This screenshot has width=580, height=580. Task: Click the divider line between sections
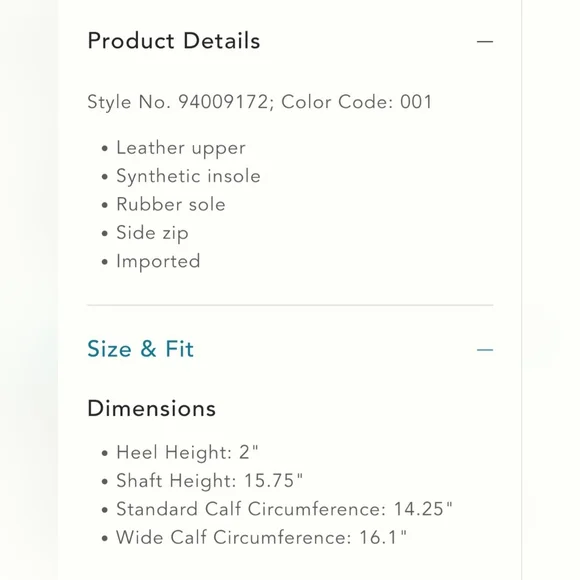290,305
